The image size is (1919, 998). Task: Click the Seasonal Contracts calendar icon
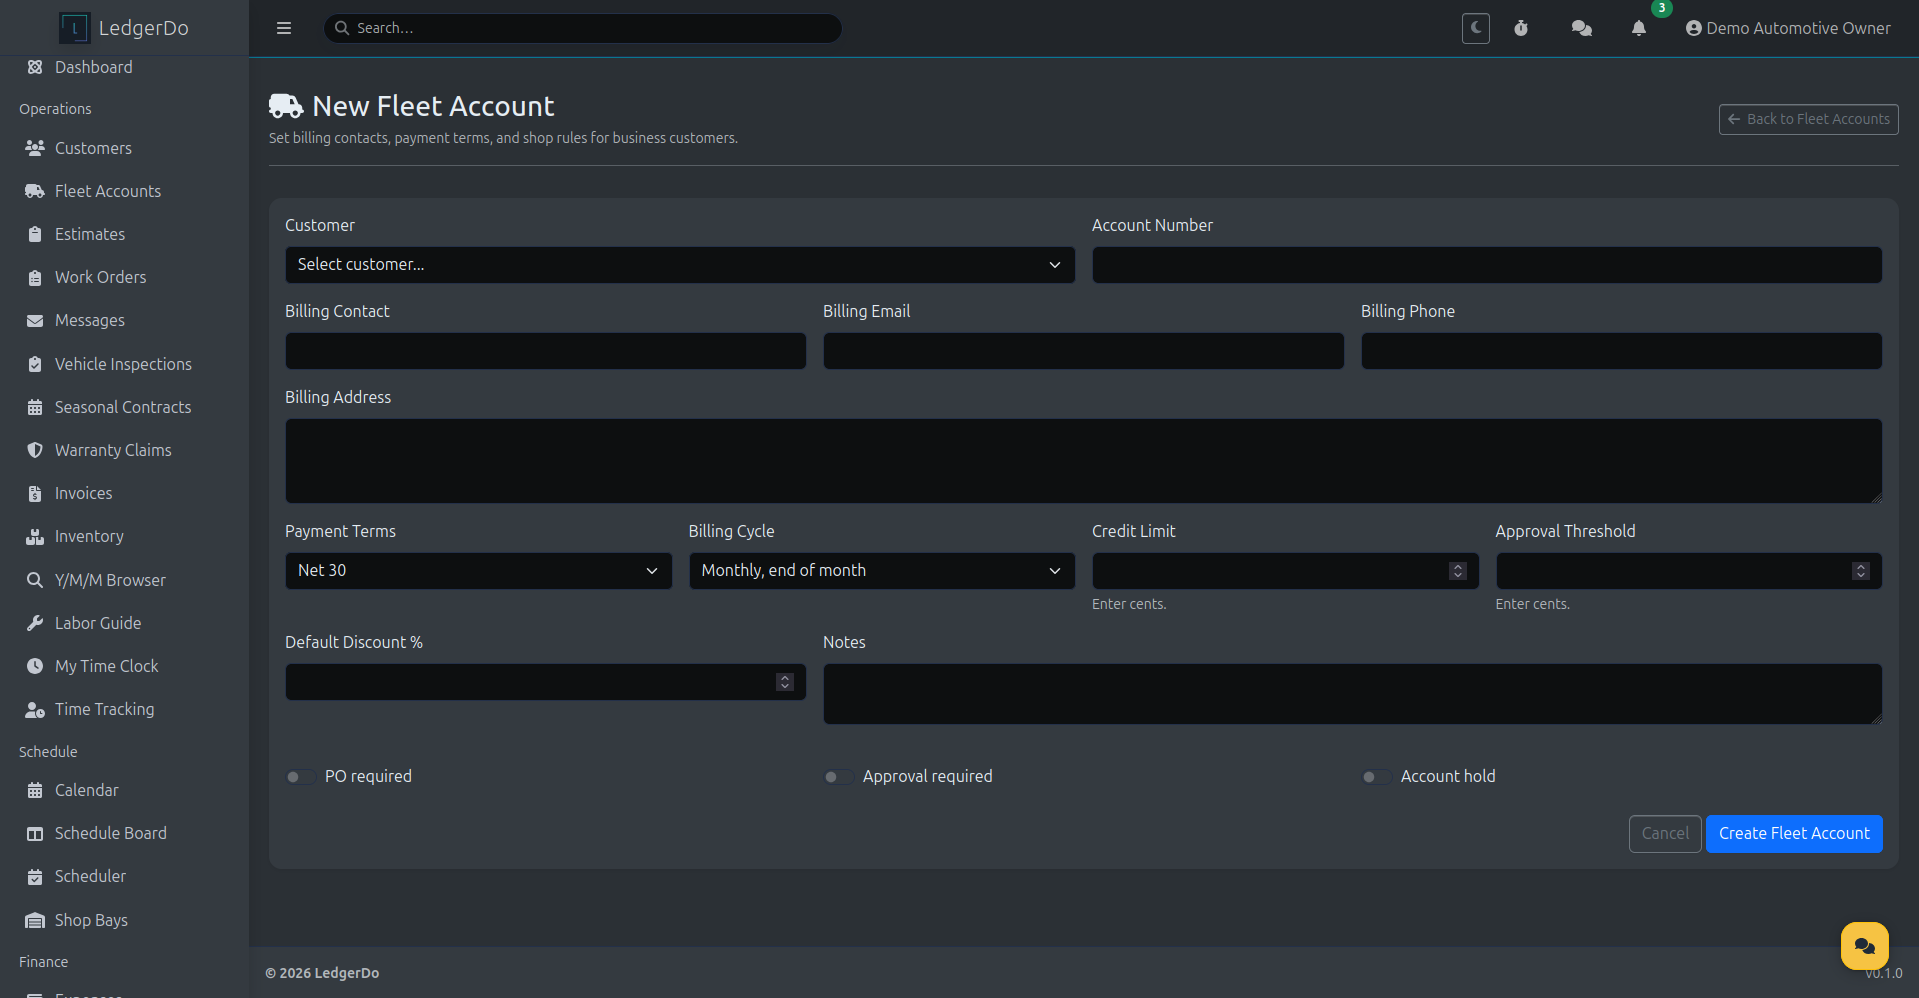pos(35,407)
